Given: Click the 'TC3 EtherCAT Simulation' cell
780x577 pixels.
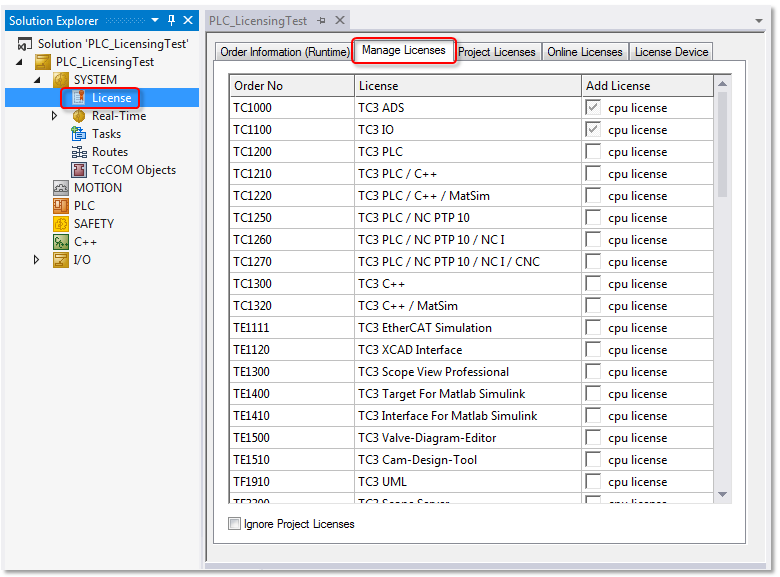Looking at the screenshot, I should 468,328.
